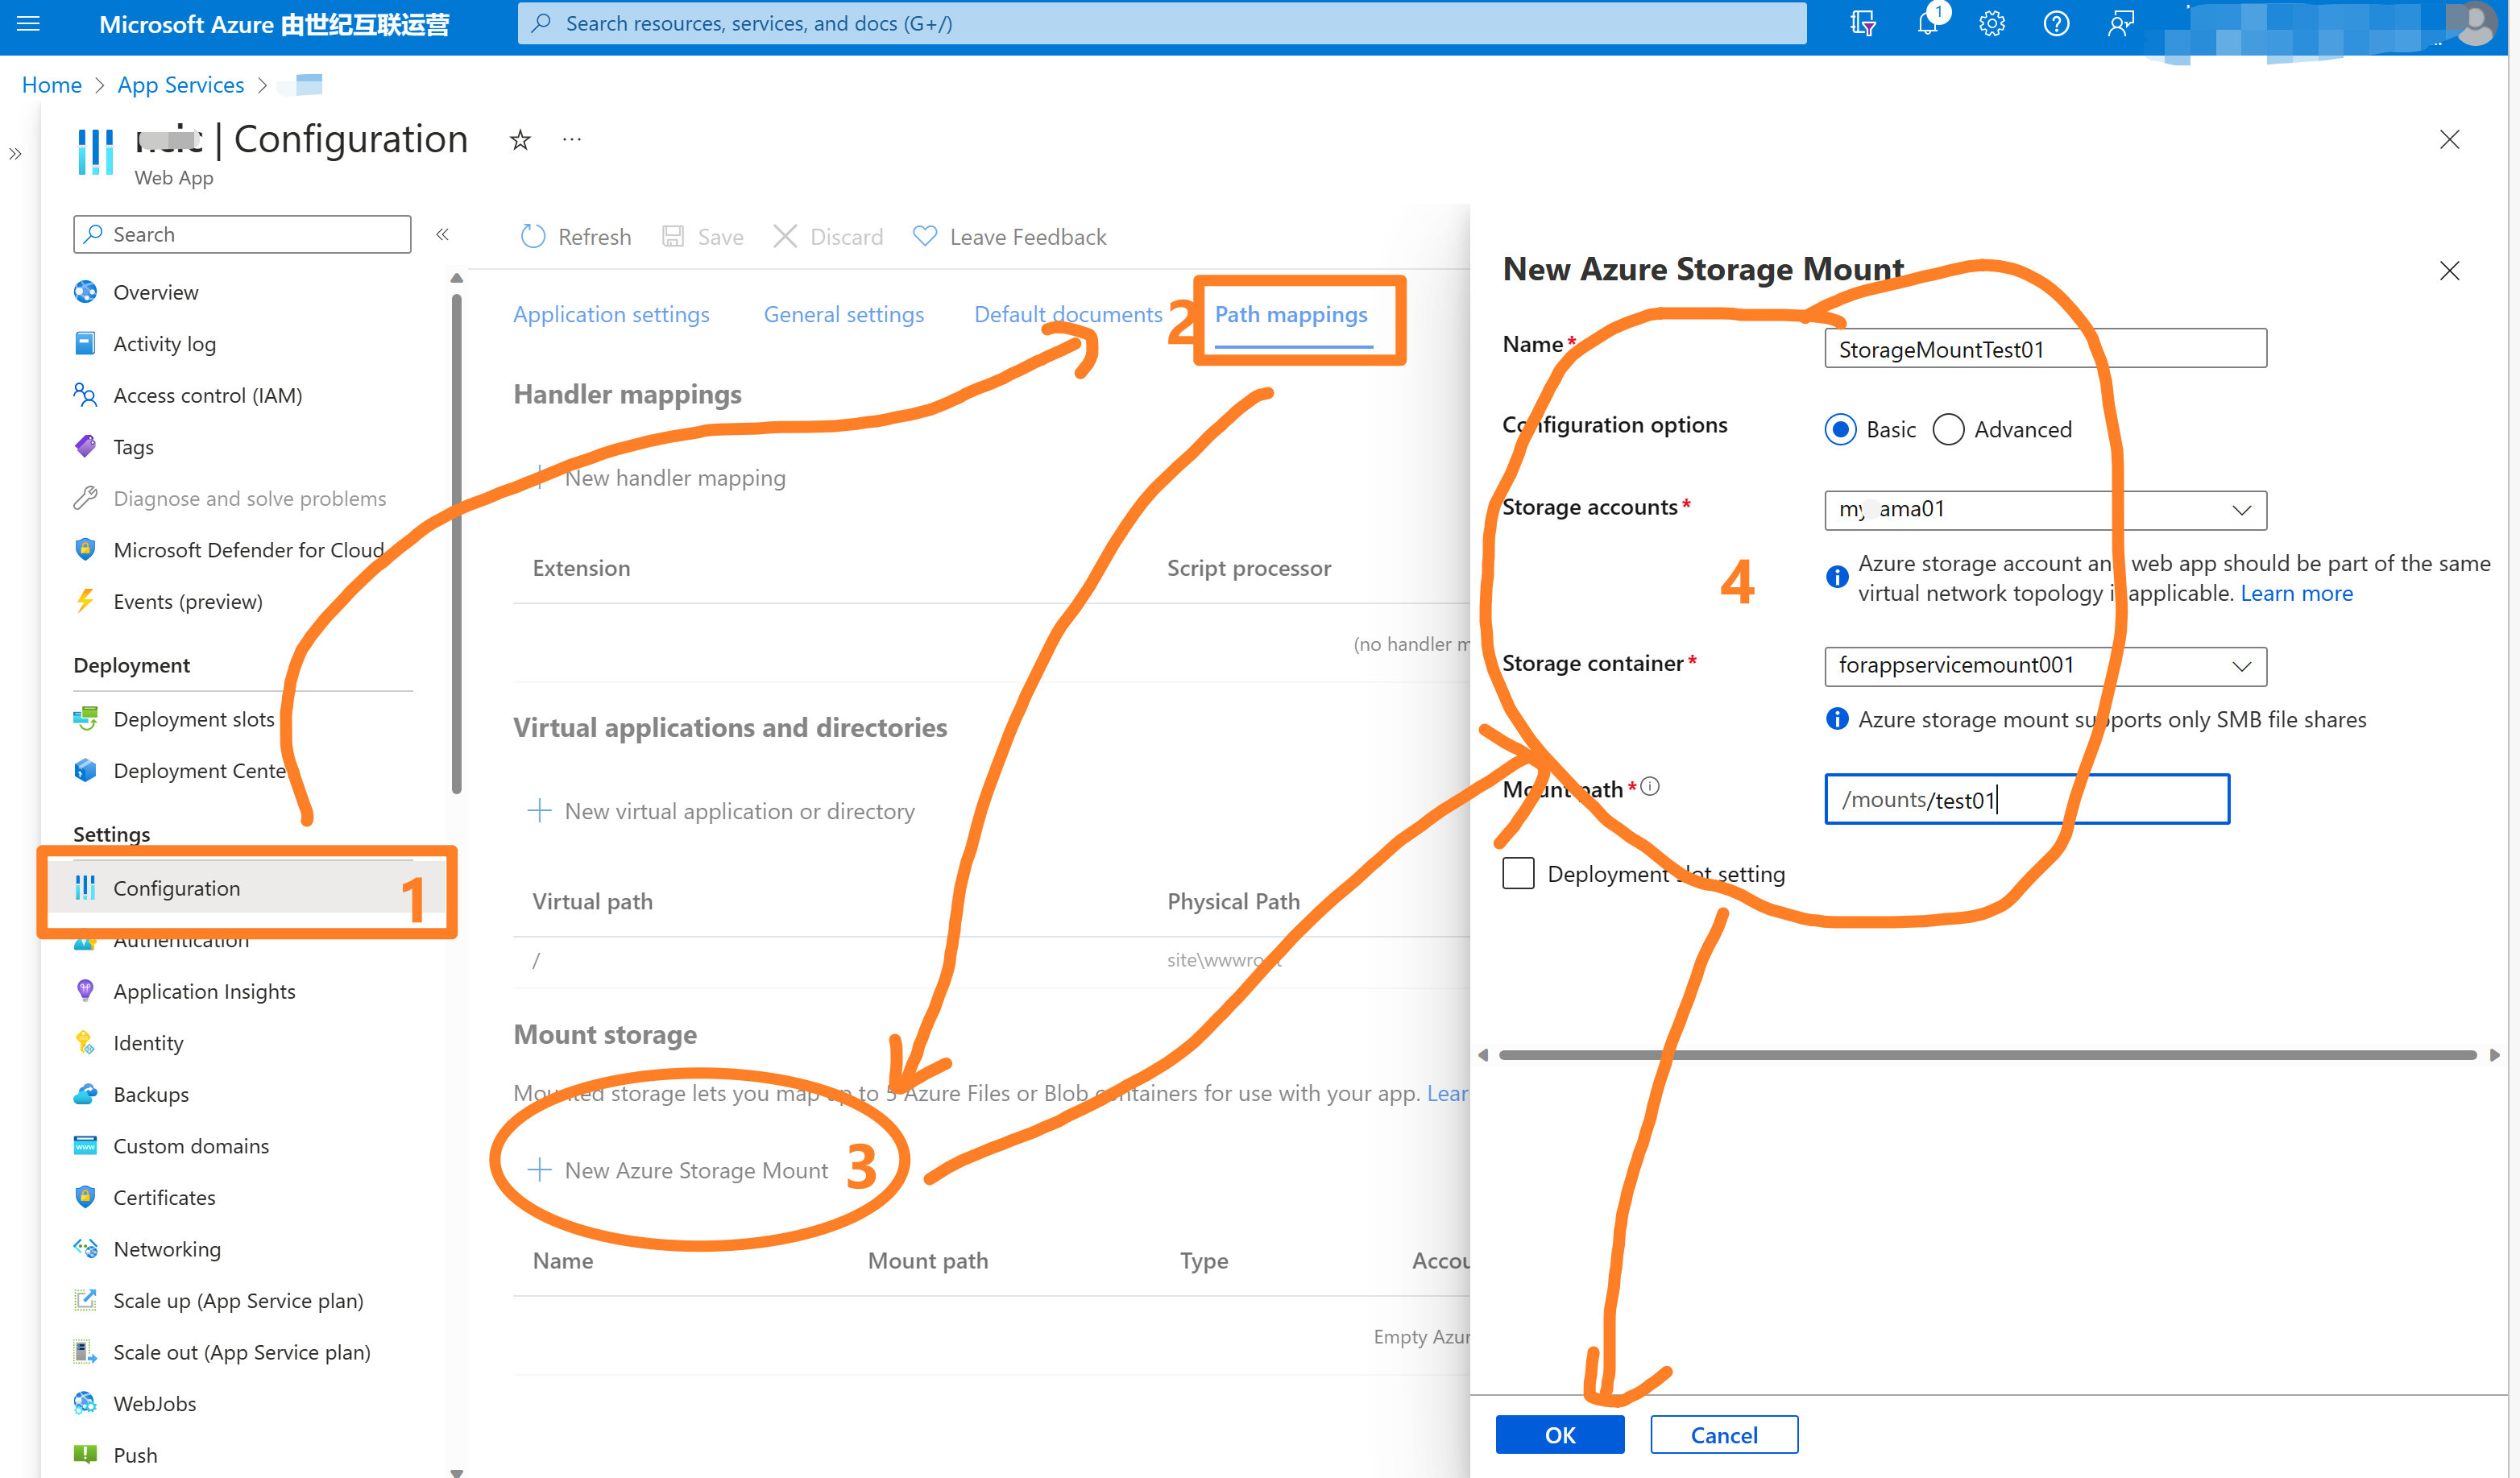Click the Refresh icon in toolbar

pos(533,237)
